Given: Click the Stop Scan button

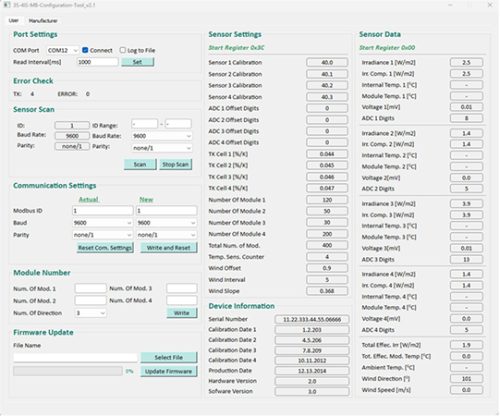Looking at the screenshot, I should click(x=175, y=164).
